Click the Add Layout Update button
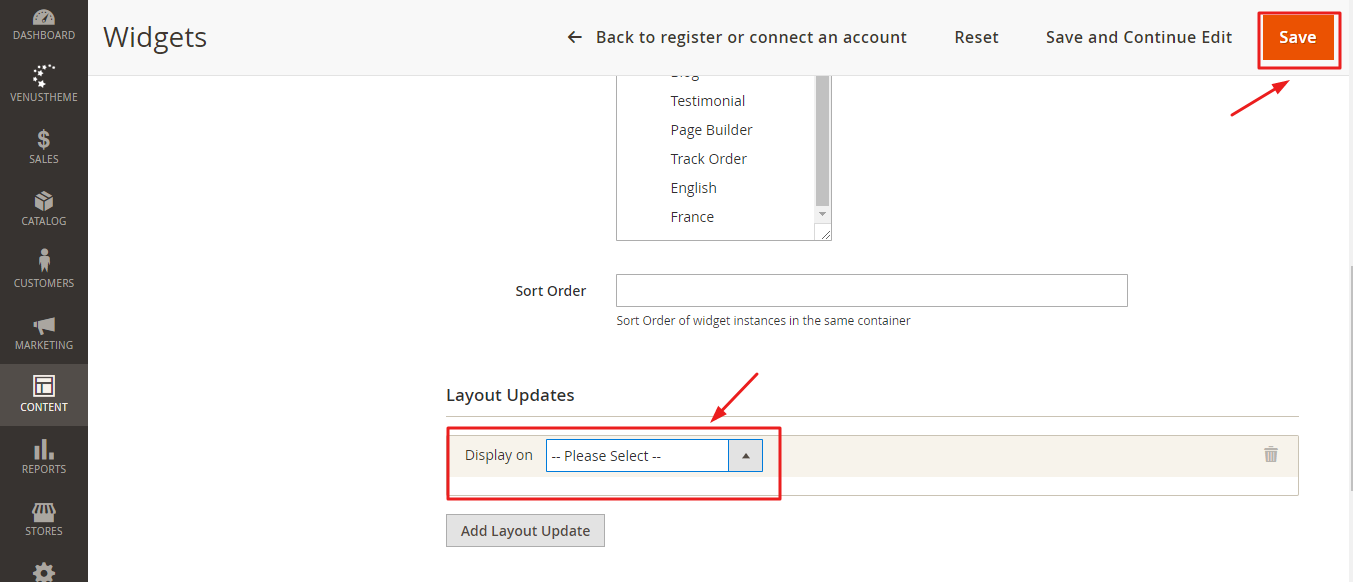Screen dimensions: 1353x582 525,531
